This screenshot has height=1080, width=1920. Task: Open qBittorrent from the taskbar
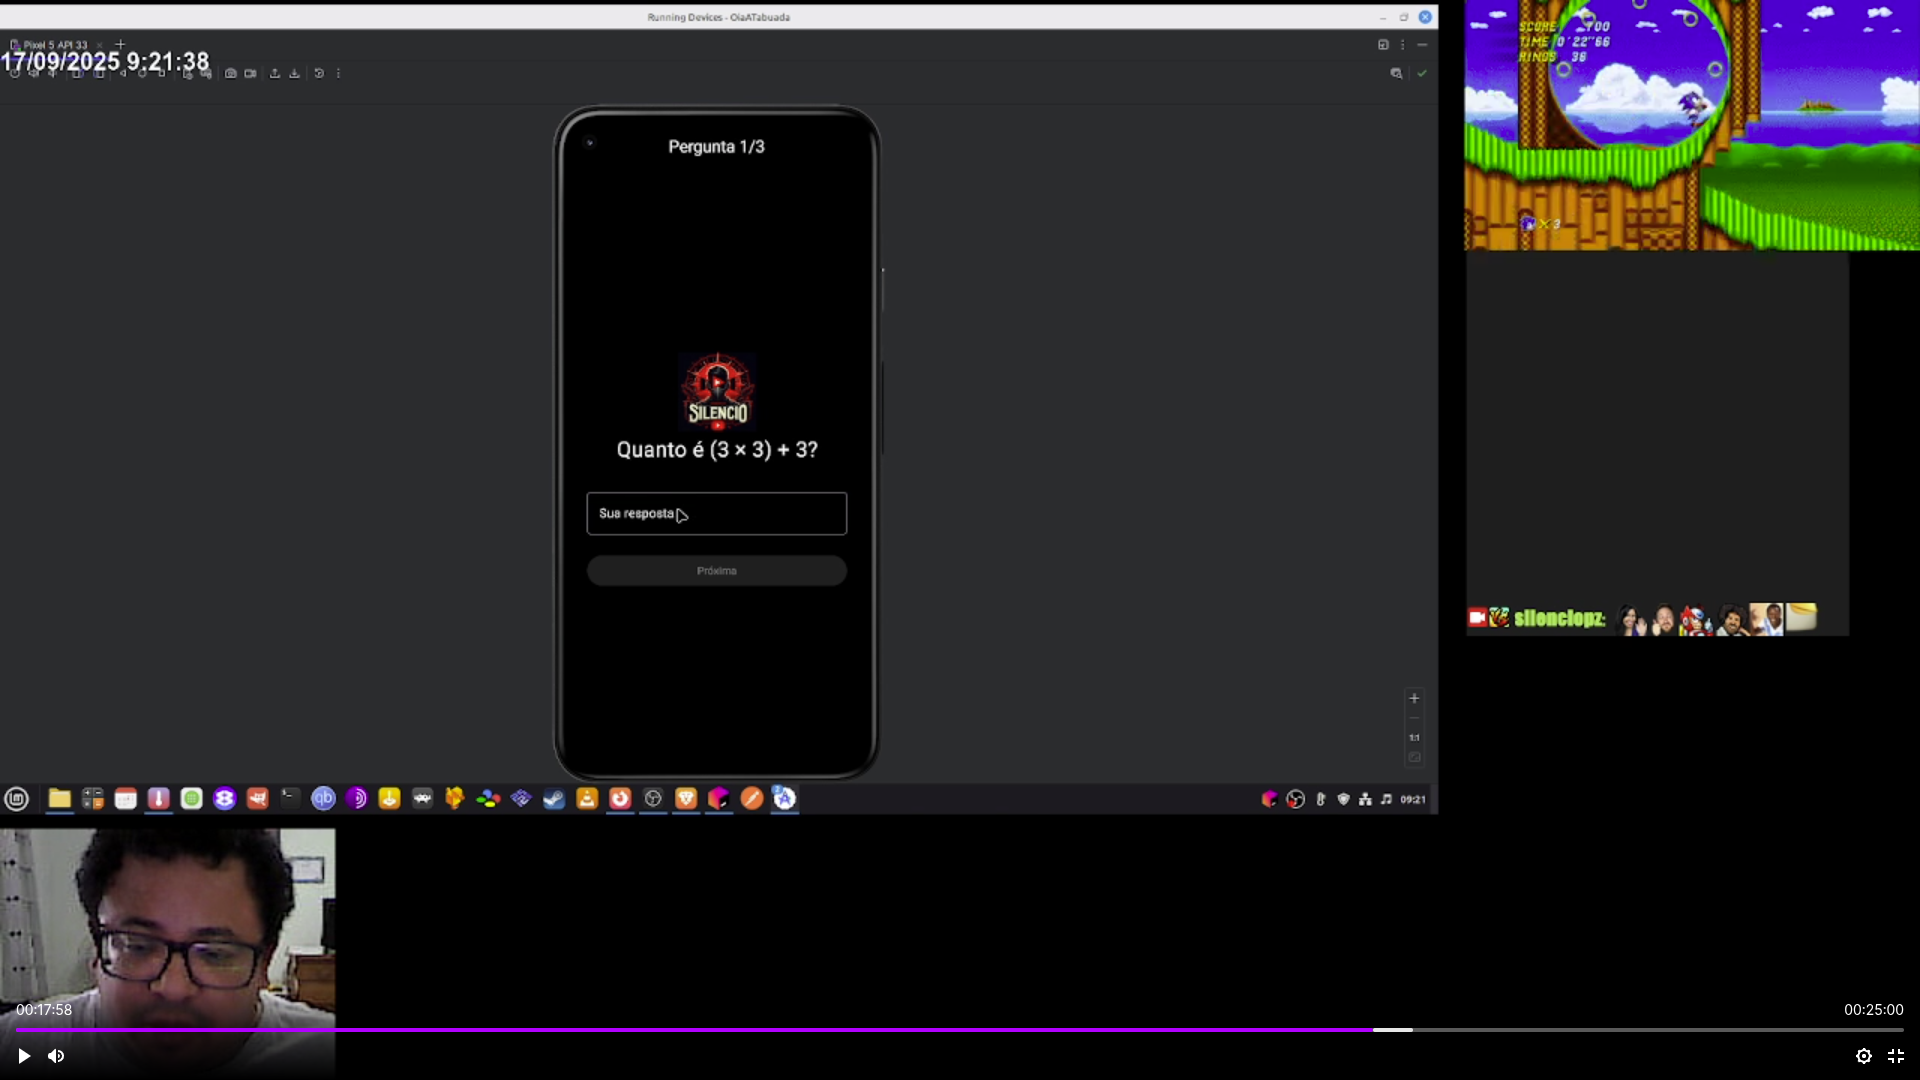tap(323, 798)
